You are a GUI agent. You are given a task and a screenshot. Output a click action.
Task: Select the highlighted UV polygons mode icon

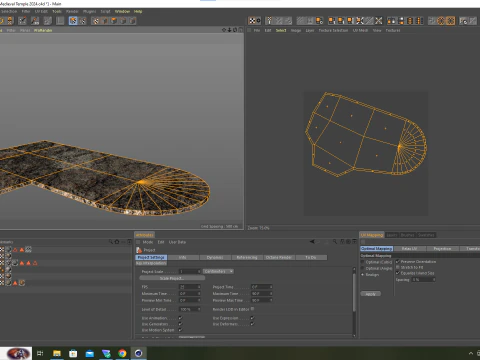(x=73, y=21)
